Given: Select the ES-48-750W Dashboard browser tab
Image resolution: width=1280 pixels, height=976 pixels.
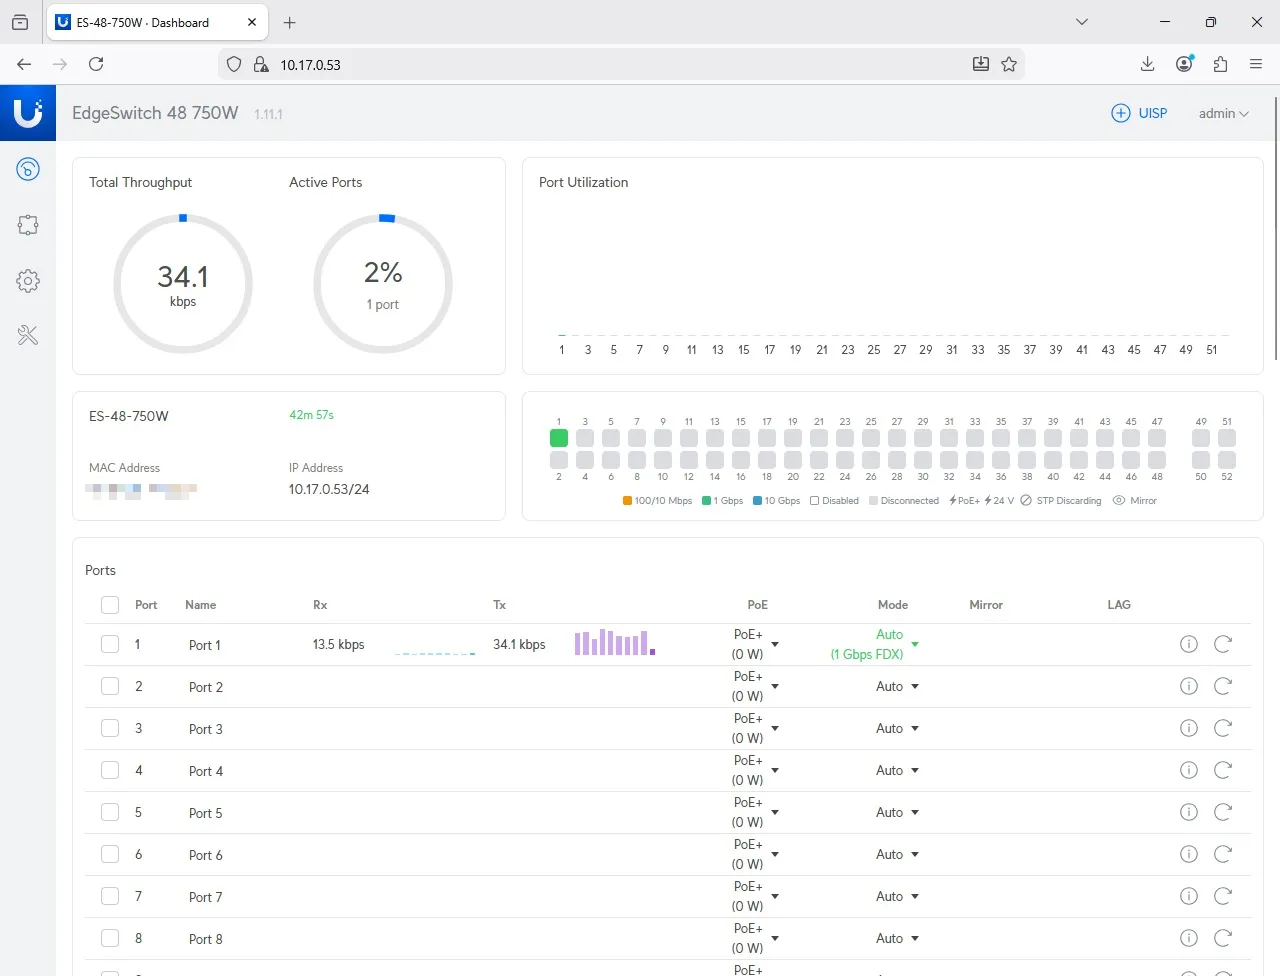Looking at the screenshot, I should click(x=143, y=22).
